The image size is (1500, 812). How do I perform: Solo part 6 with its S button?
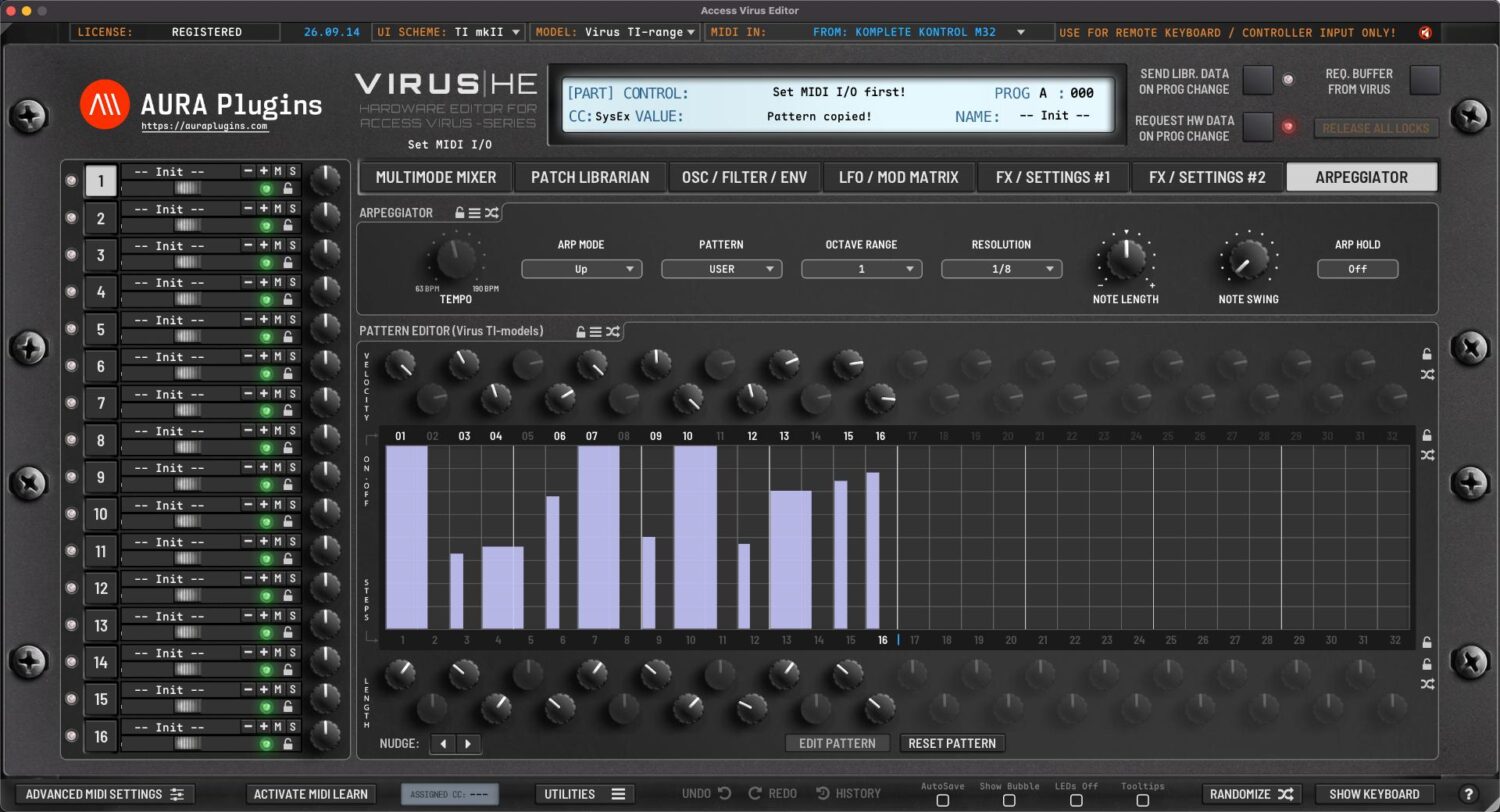(293, 356)
